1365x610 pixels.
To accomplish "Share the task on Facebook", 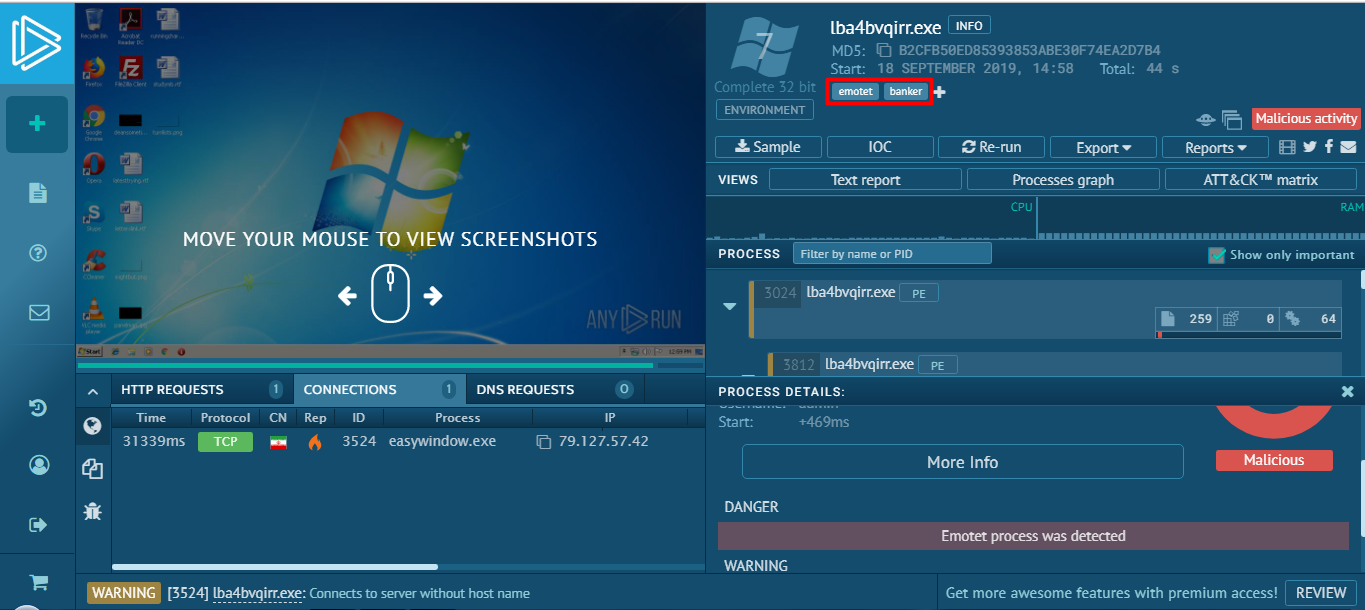I will point(1329,147).
